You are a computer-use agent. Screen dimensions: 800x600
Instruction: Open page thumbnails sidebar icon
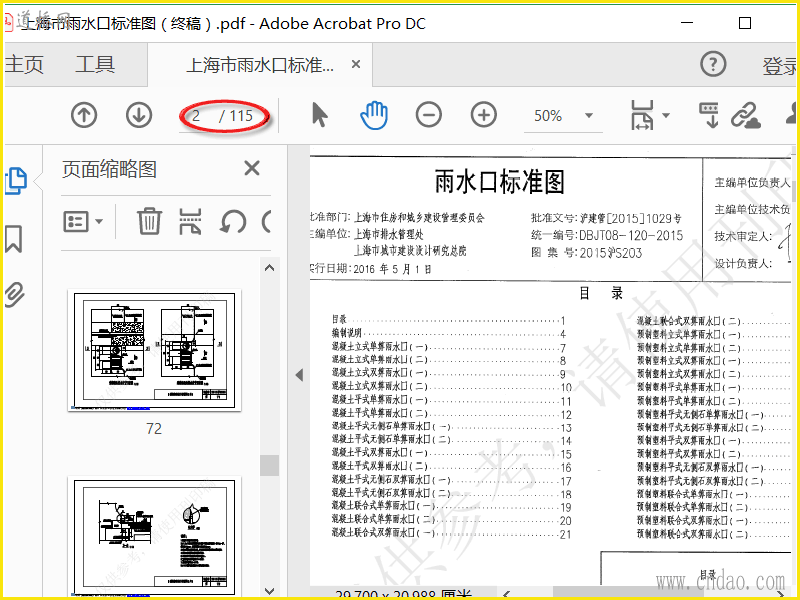tap(15, 181)
